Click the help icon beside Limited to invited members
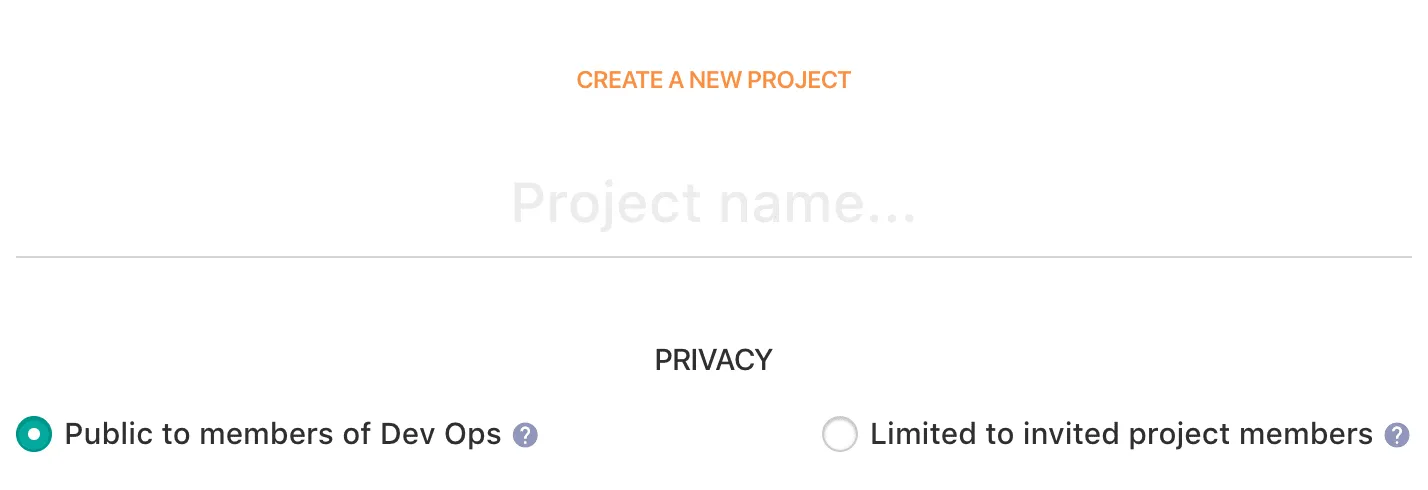This screenshot has height=490, width=1428. click(1396, 436)
